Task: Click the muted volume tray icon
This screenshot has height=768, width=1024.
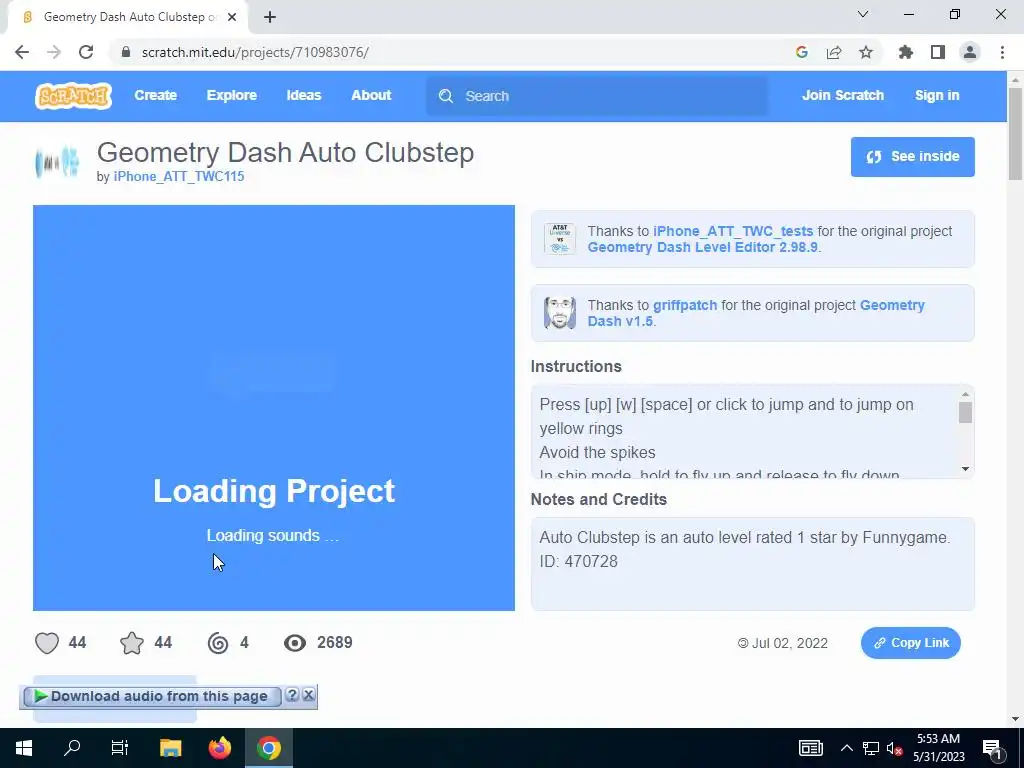Action: pyautogui.click(x=894, y=748)
